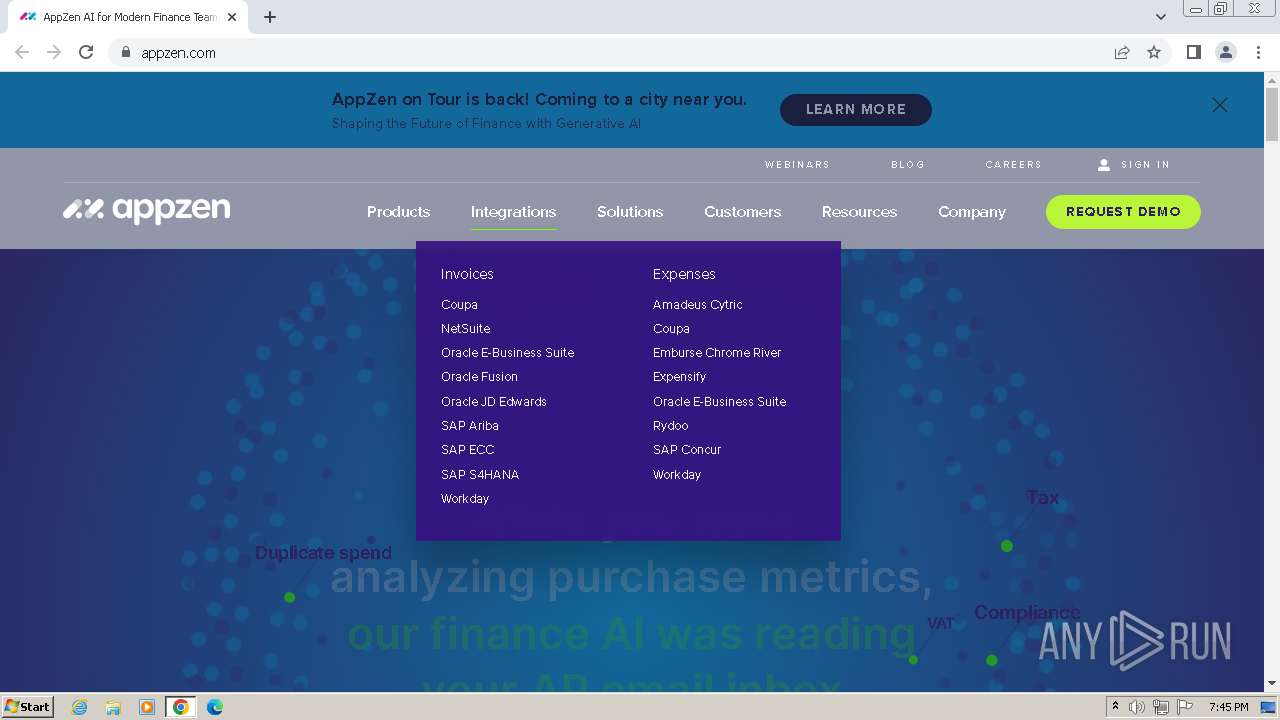
Task: Open the Customers menu
Action: click(742, 212)
